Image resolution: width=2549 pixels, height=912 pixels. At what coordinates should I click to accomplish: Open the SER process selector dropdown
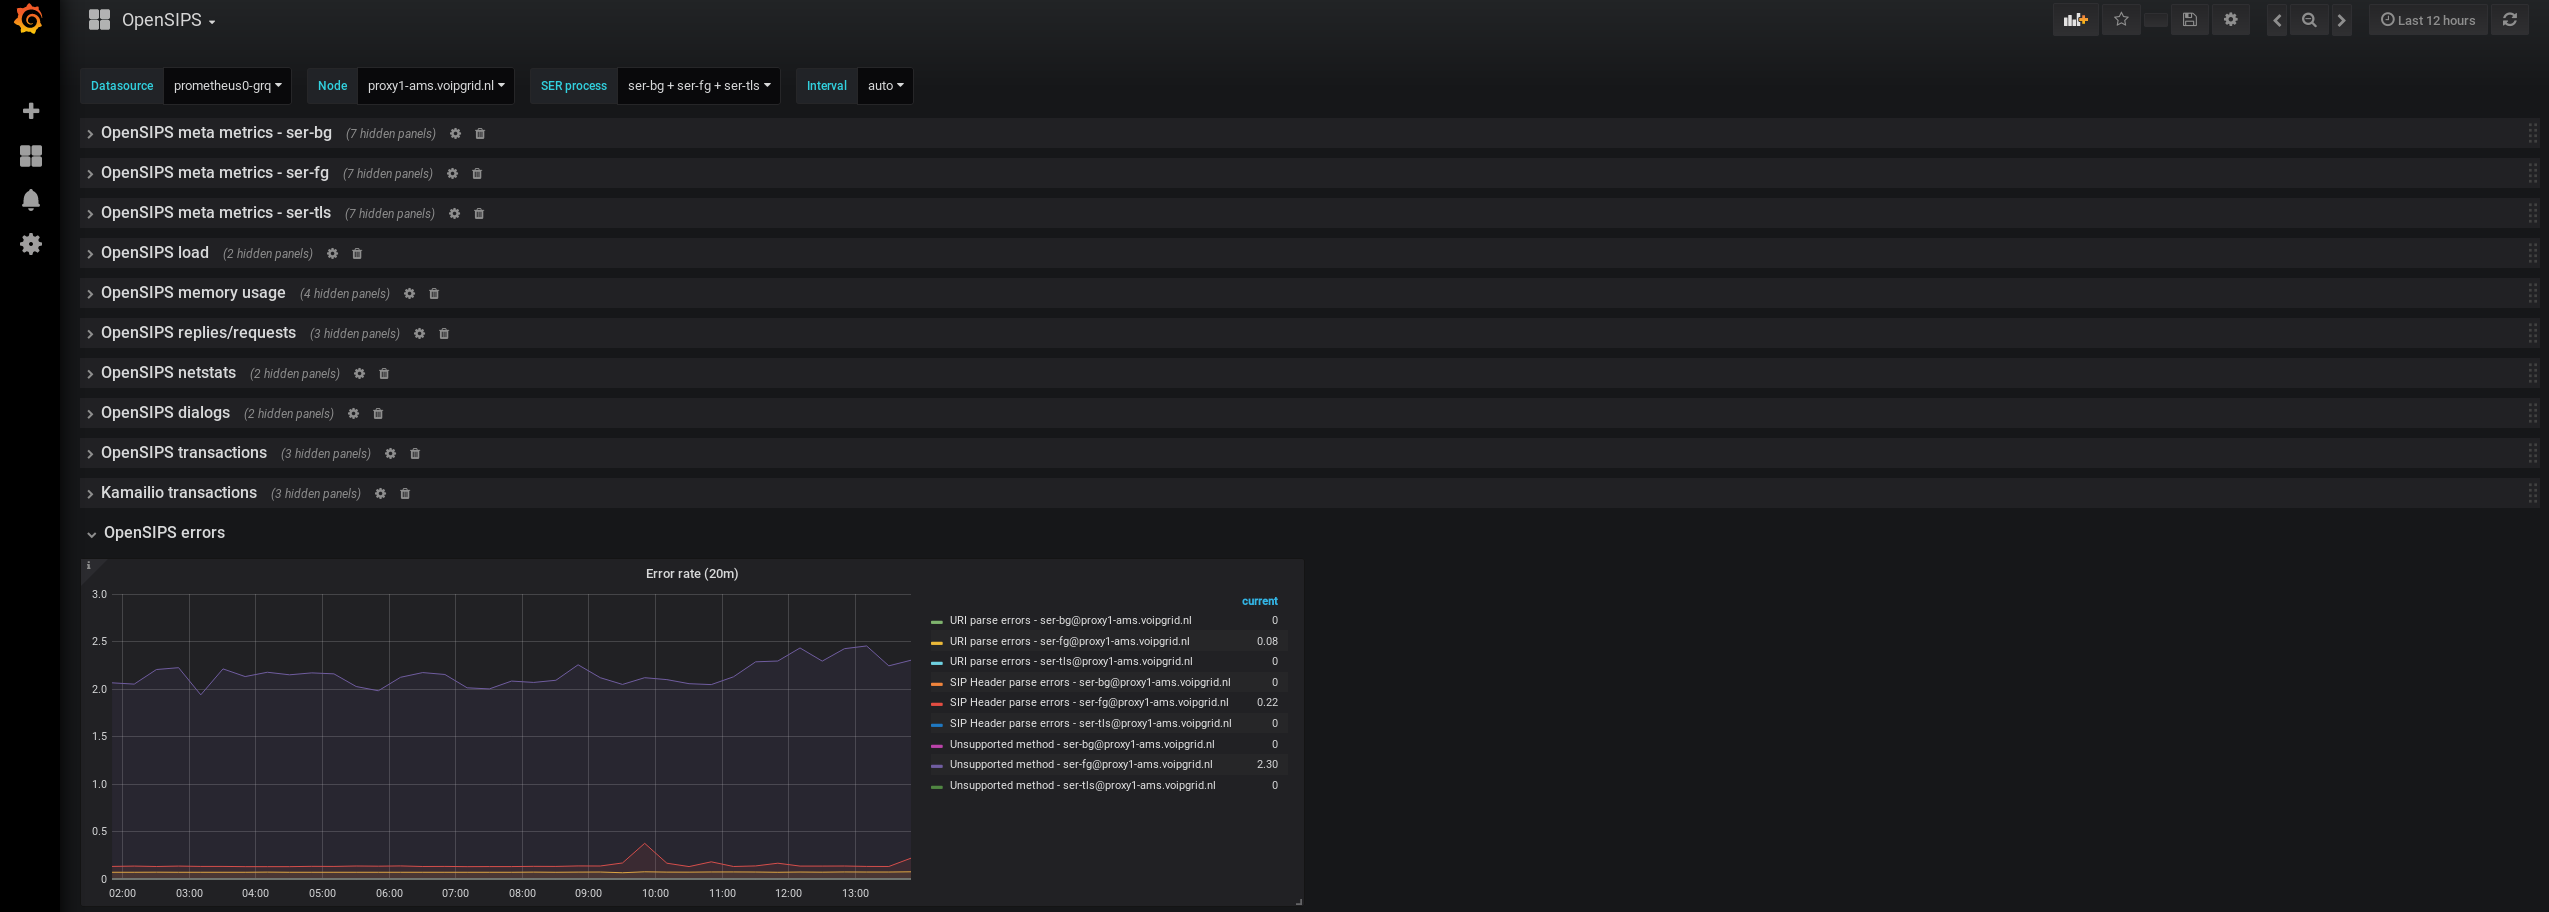point(699,86)
